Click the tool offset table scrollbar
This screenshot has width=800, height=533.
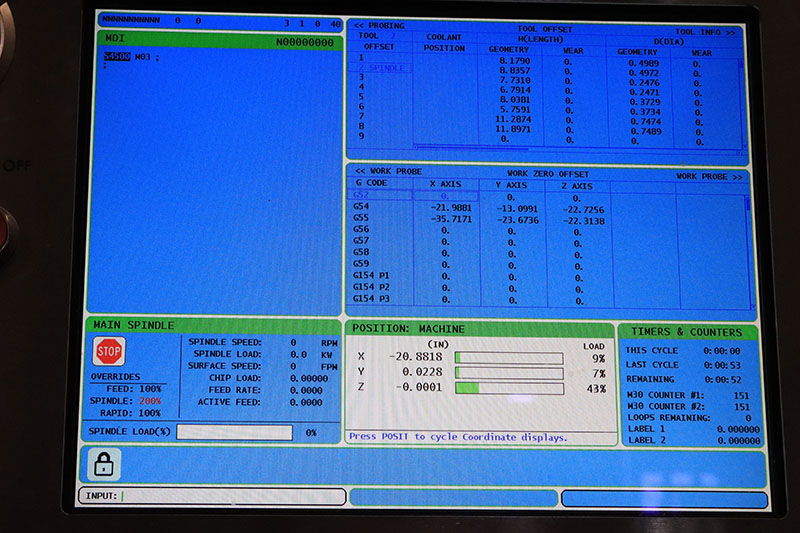pos(741,104)
